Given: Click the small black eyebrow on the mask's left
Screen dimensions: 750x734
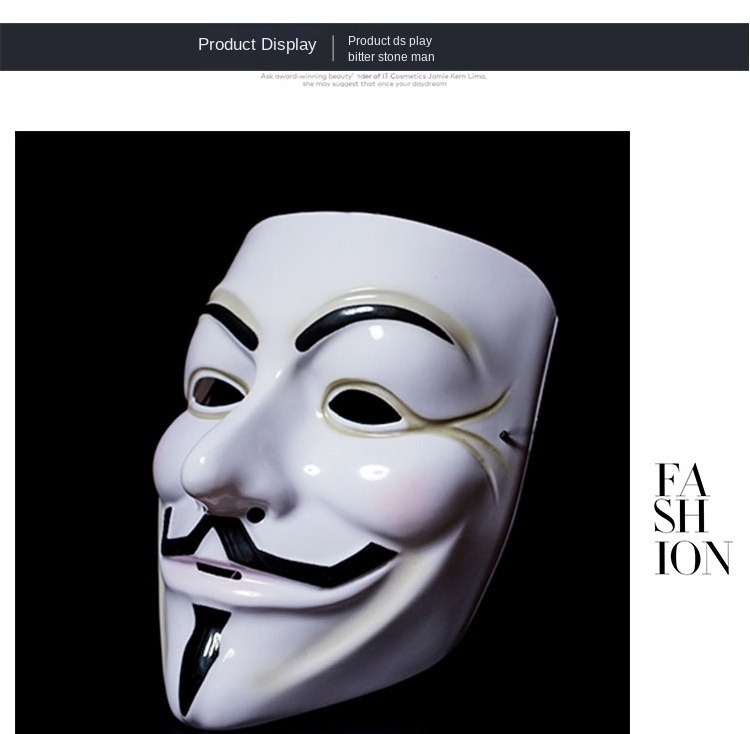Looking at the screenshot, I should (x=230, y=325).
